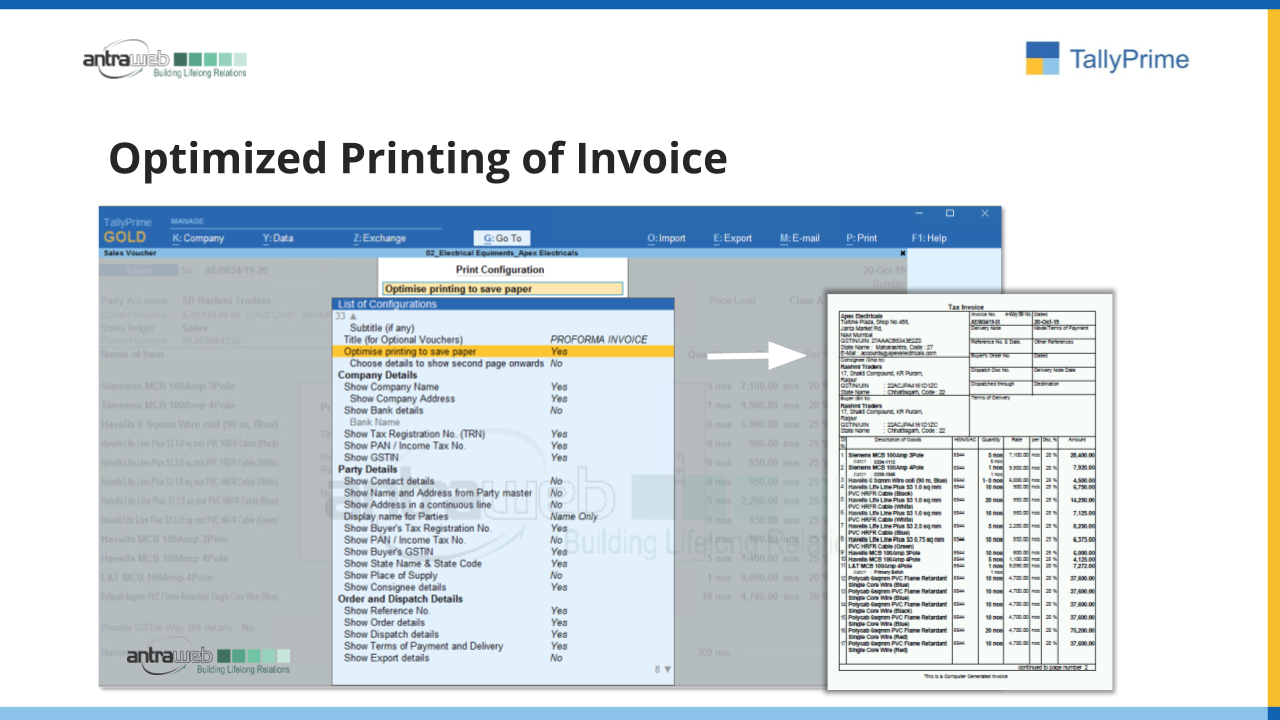Image resolution: width=1280 pixels, height=720 pixels.
Task: Click the Tax Invoice preview thumbnail
Action: tap(968, 491)
